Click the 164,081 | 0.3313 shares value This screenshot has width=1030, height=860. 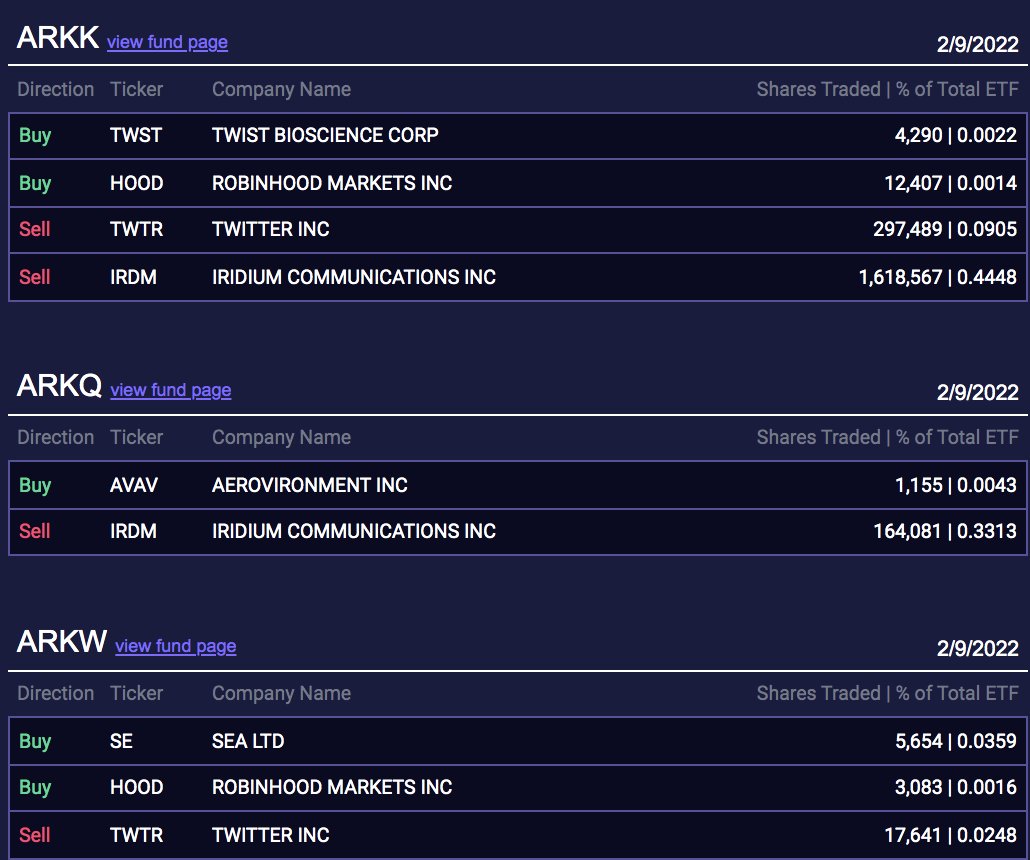click(945, 532)
